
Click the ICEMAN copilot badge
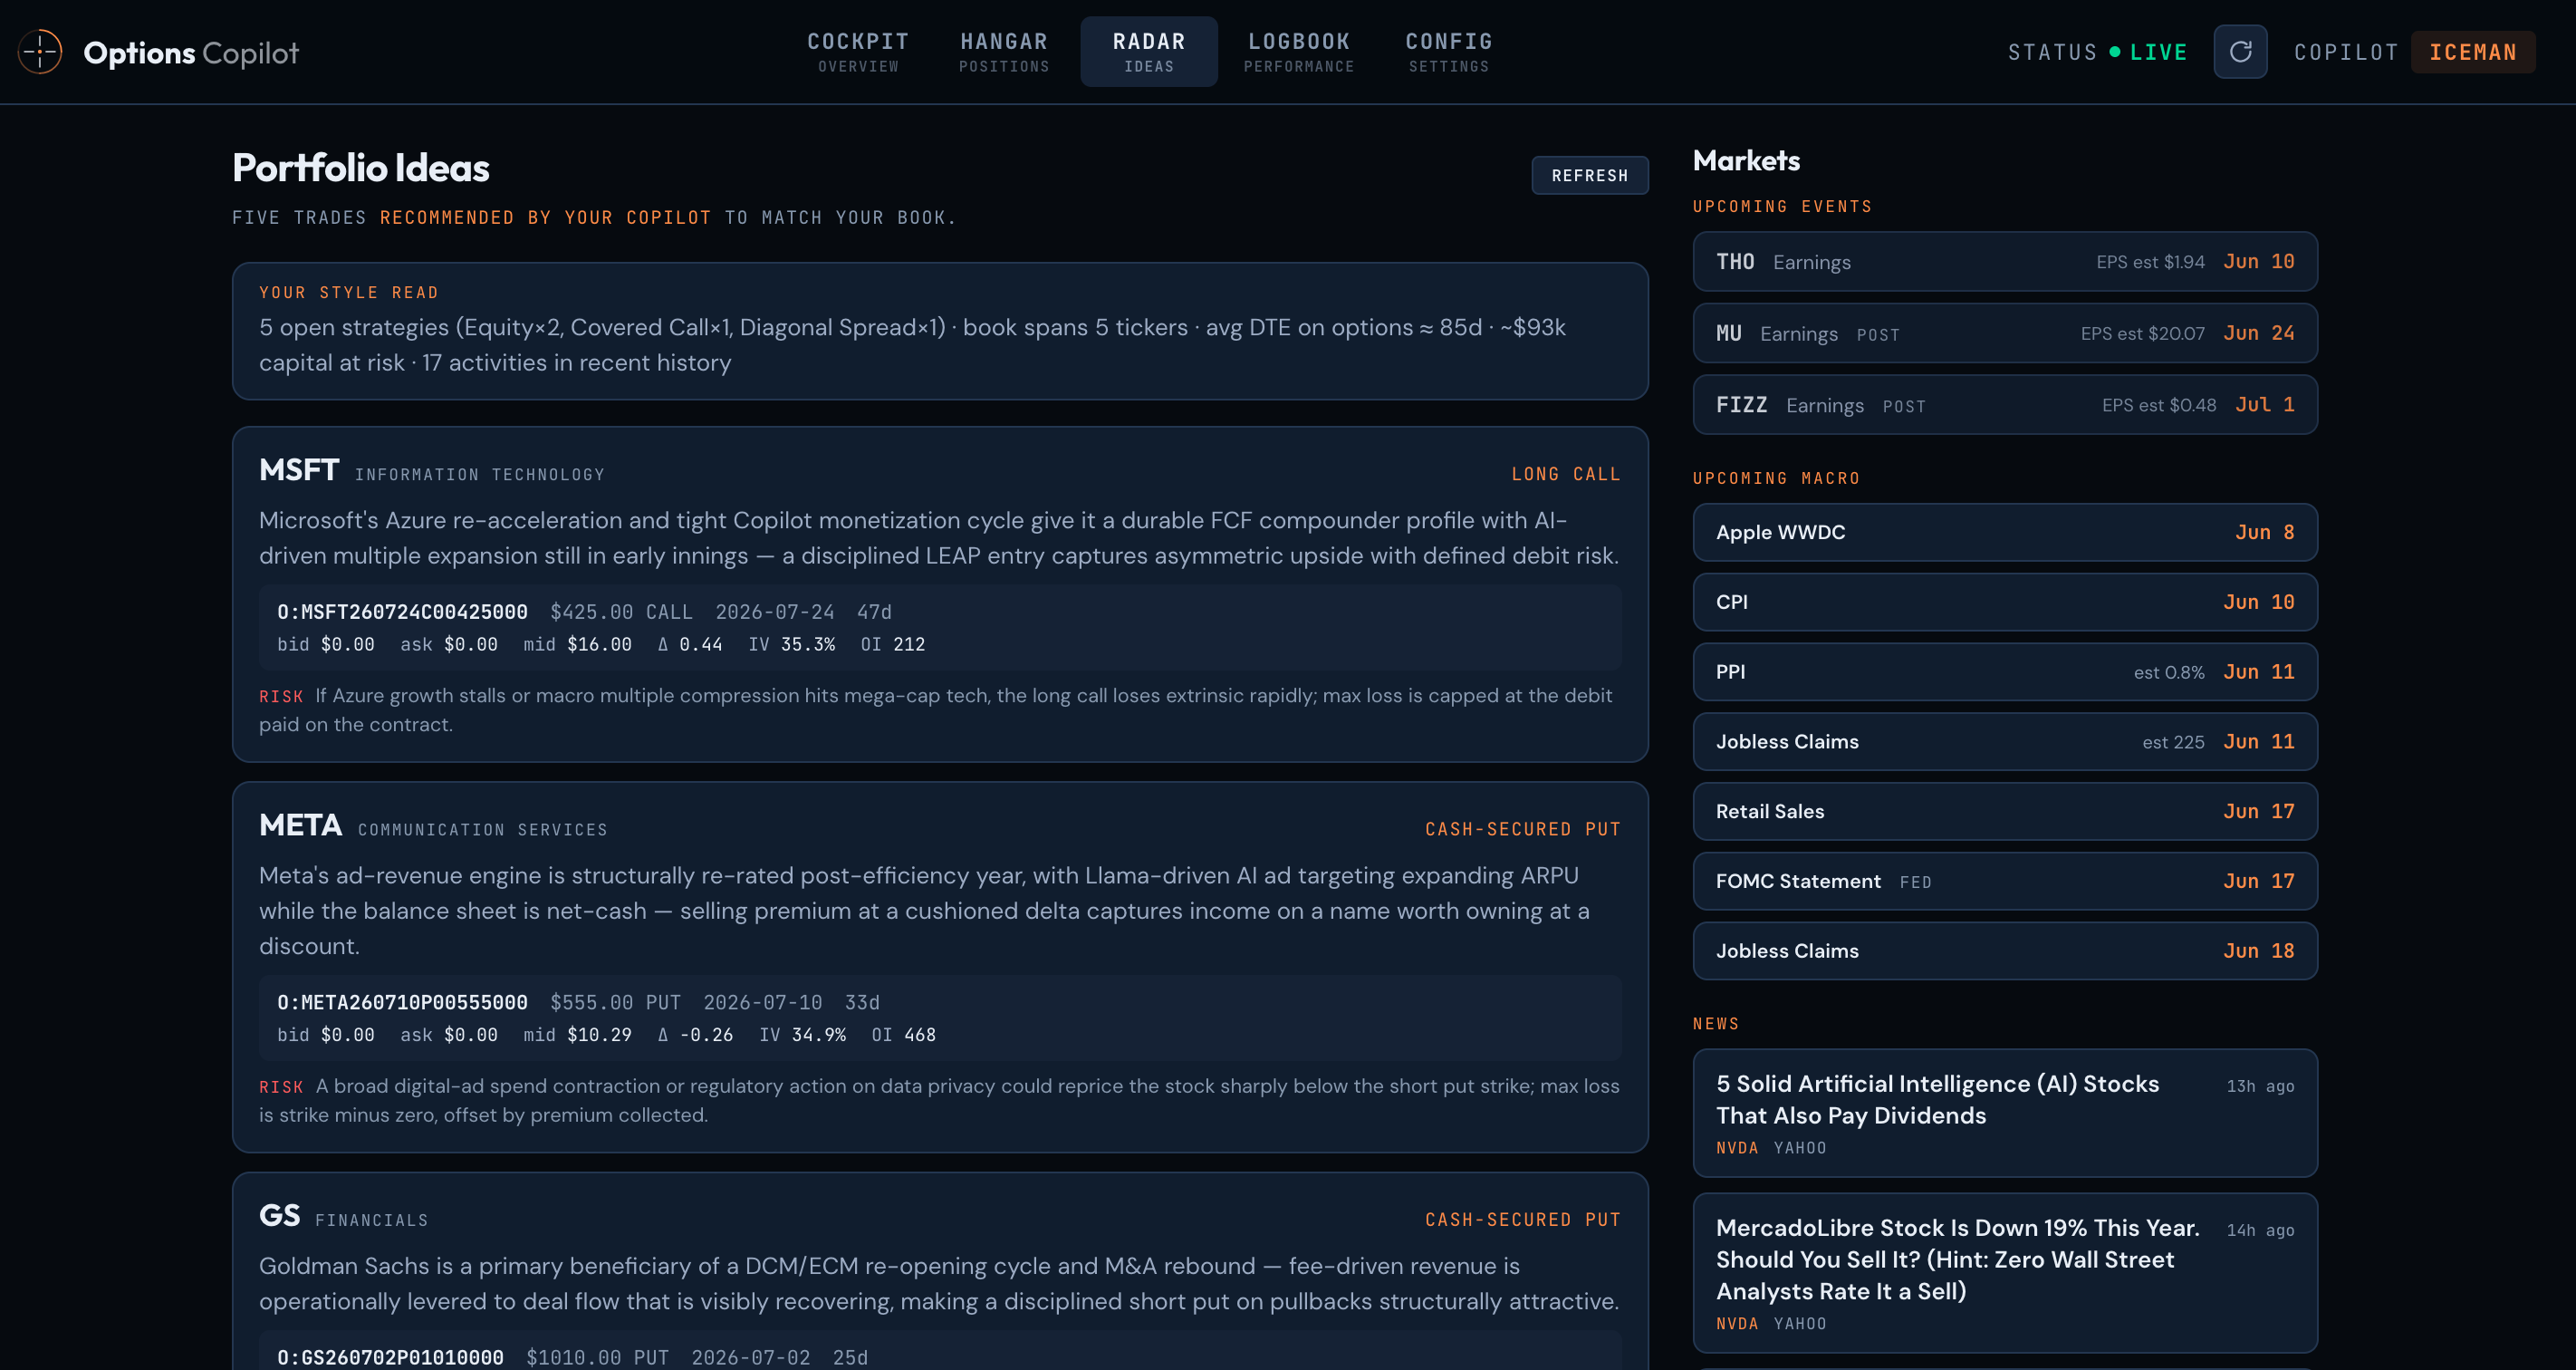point(2473,52)
